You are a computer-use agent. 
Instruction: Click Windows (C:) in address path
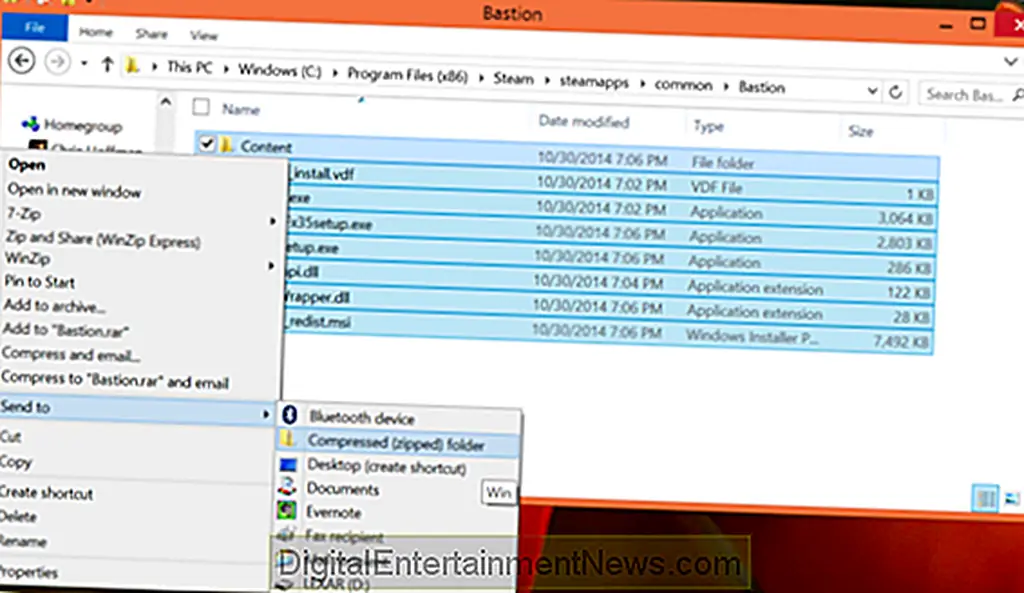pyautogui.click(x=280, y=70)
